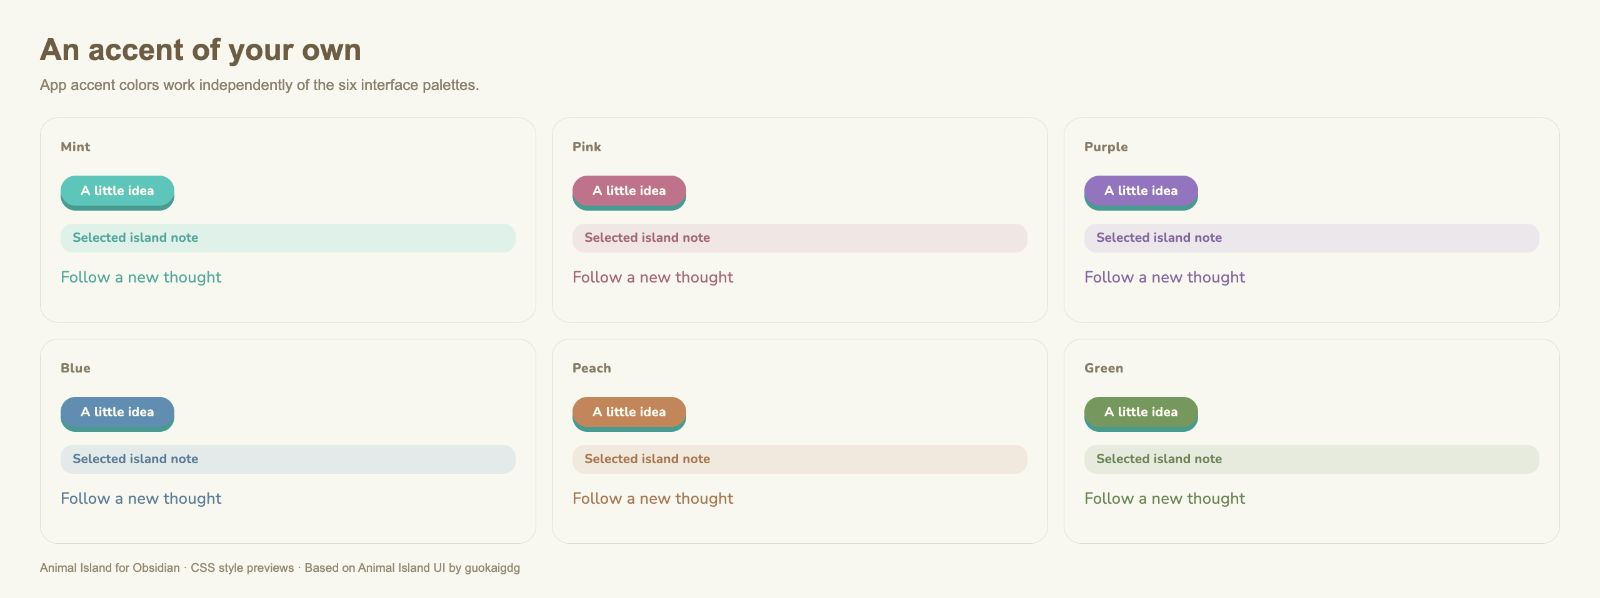Select the pink "Selected island note" item
The image size is (1600, 598).
(800, 238)
